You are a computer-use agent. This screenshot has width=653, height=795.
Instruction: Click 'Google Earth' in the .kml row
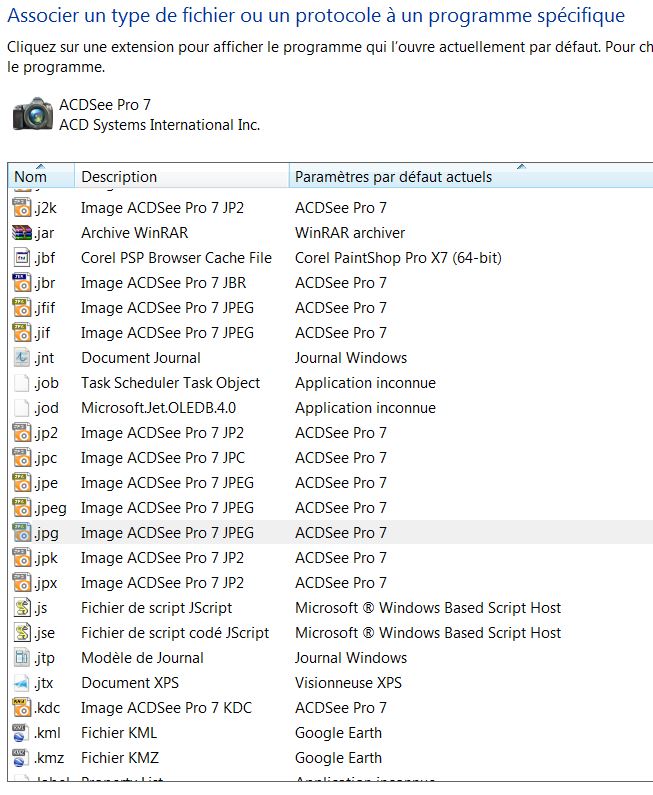(338, 733)
